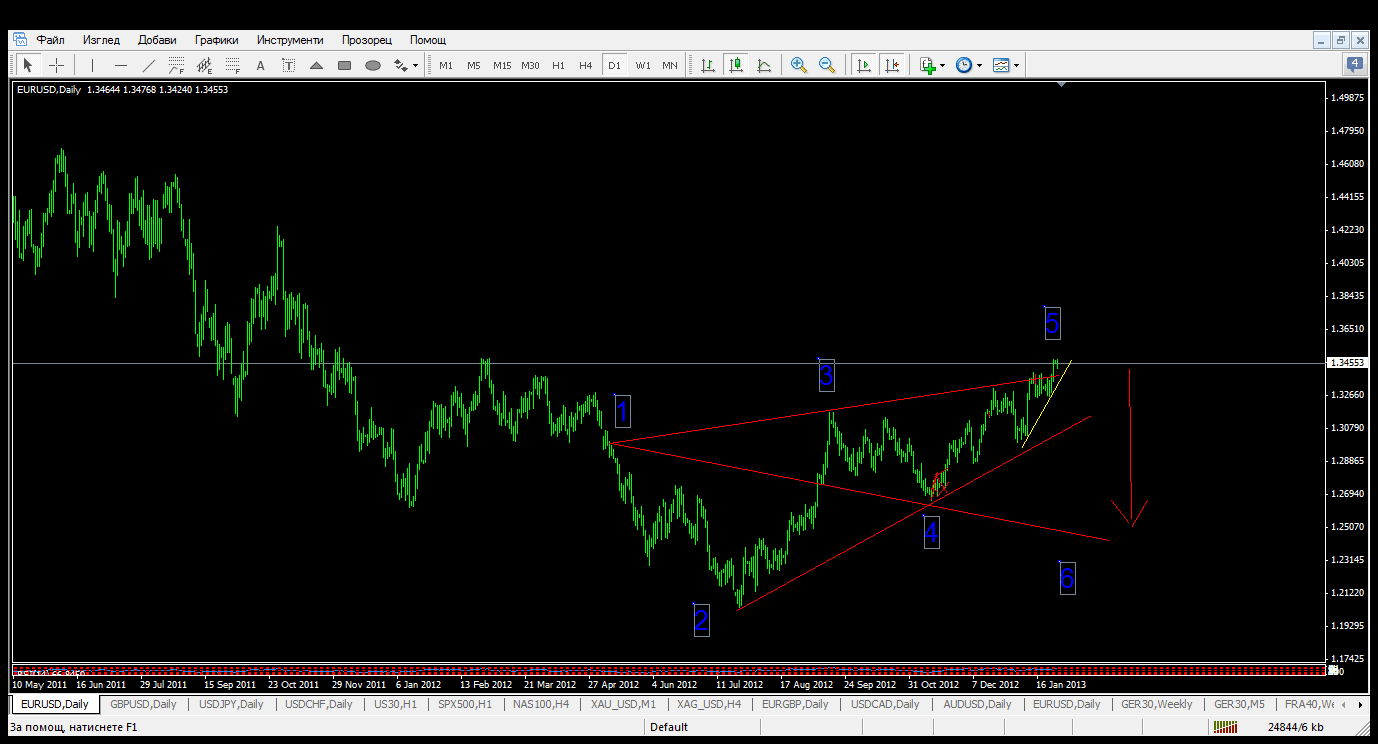Switch to the XAU_USD,M1 chart tab
The width and height of the screenshot is (1378, 744).
pos(623,704)
